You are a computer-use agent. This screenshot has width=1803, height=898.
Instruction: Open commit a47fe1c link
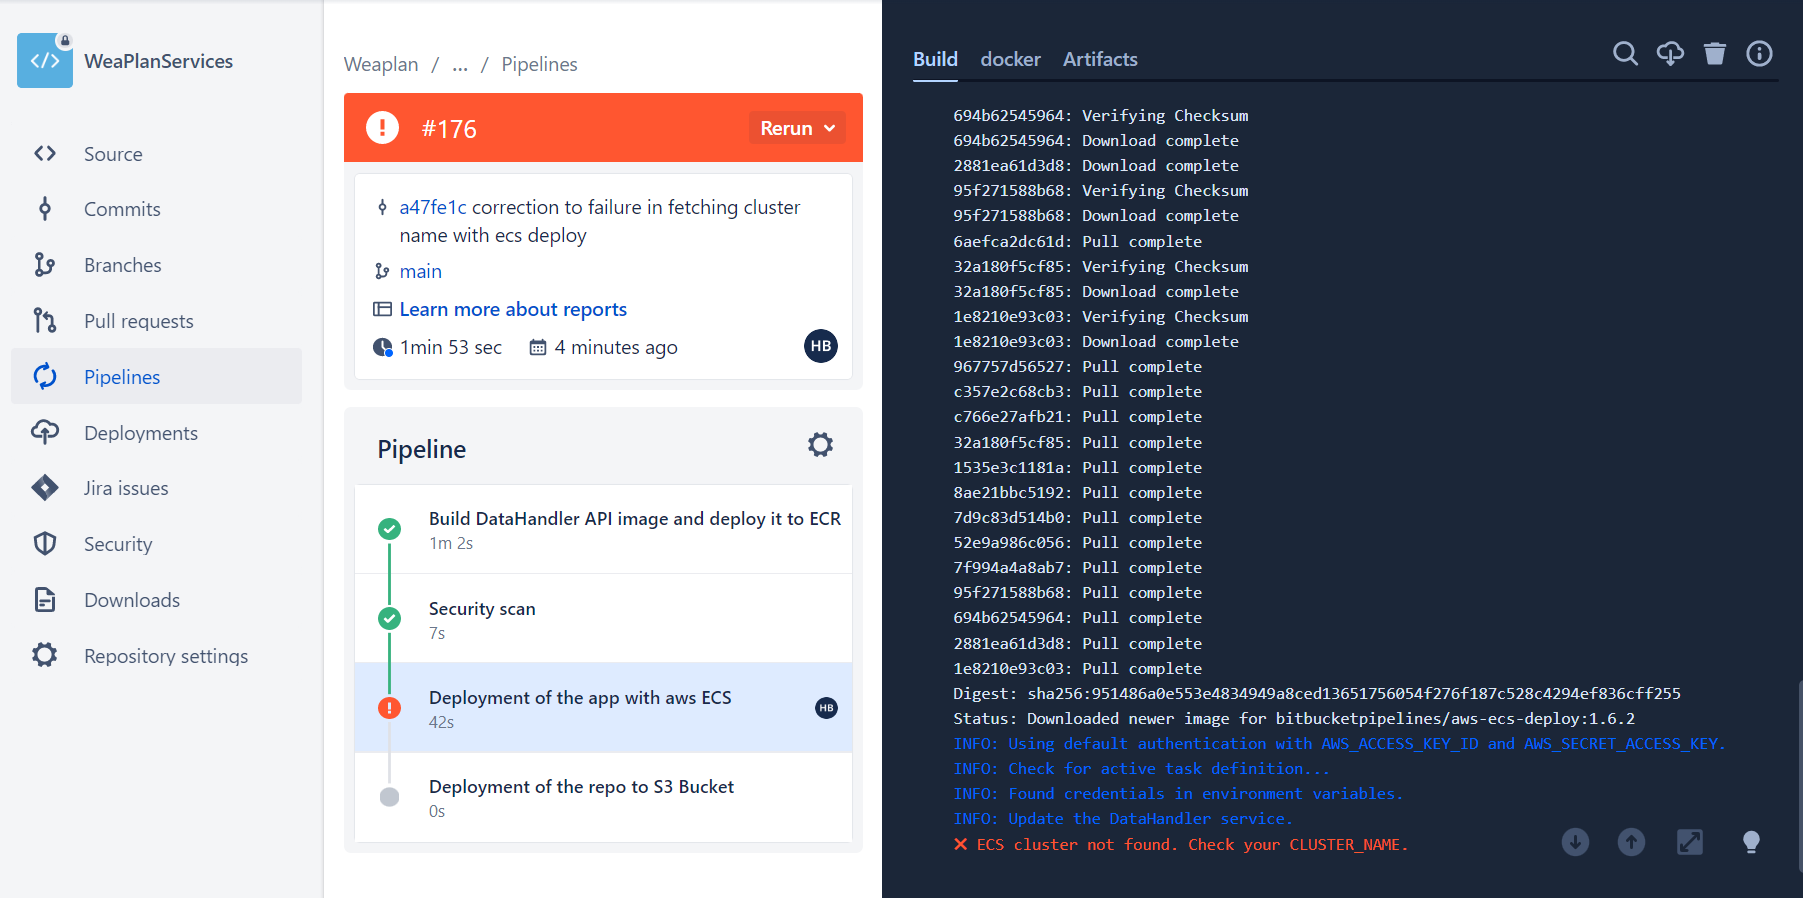tap(433, 207)
